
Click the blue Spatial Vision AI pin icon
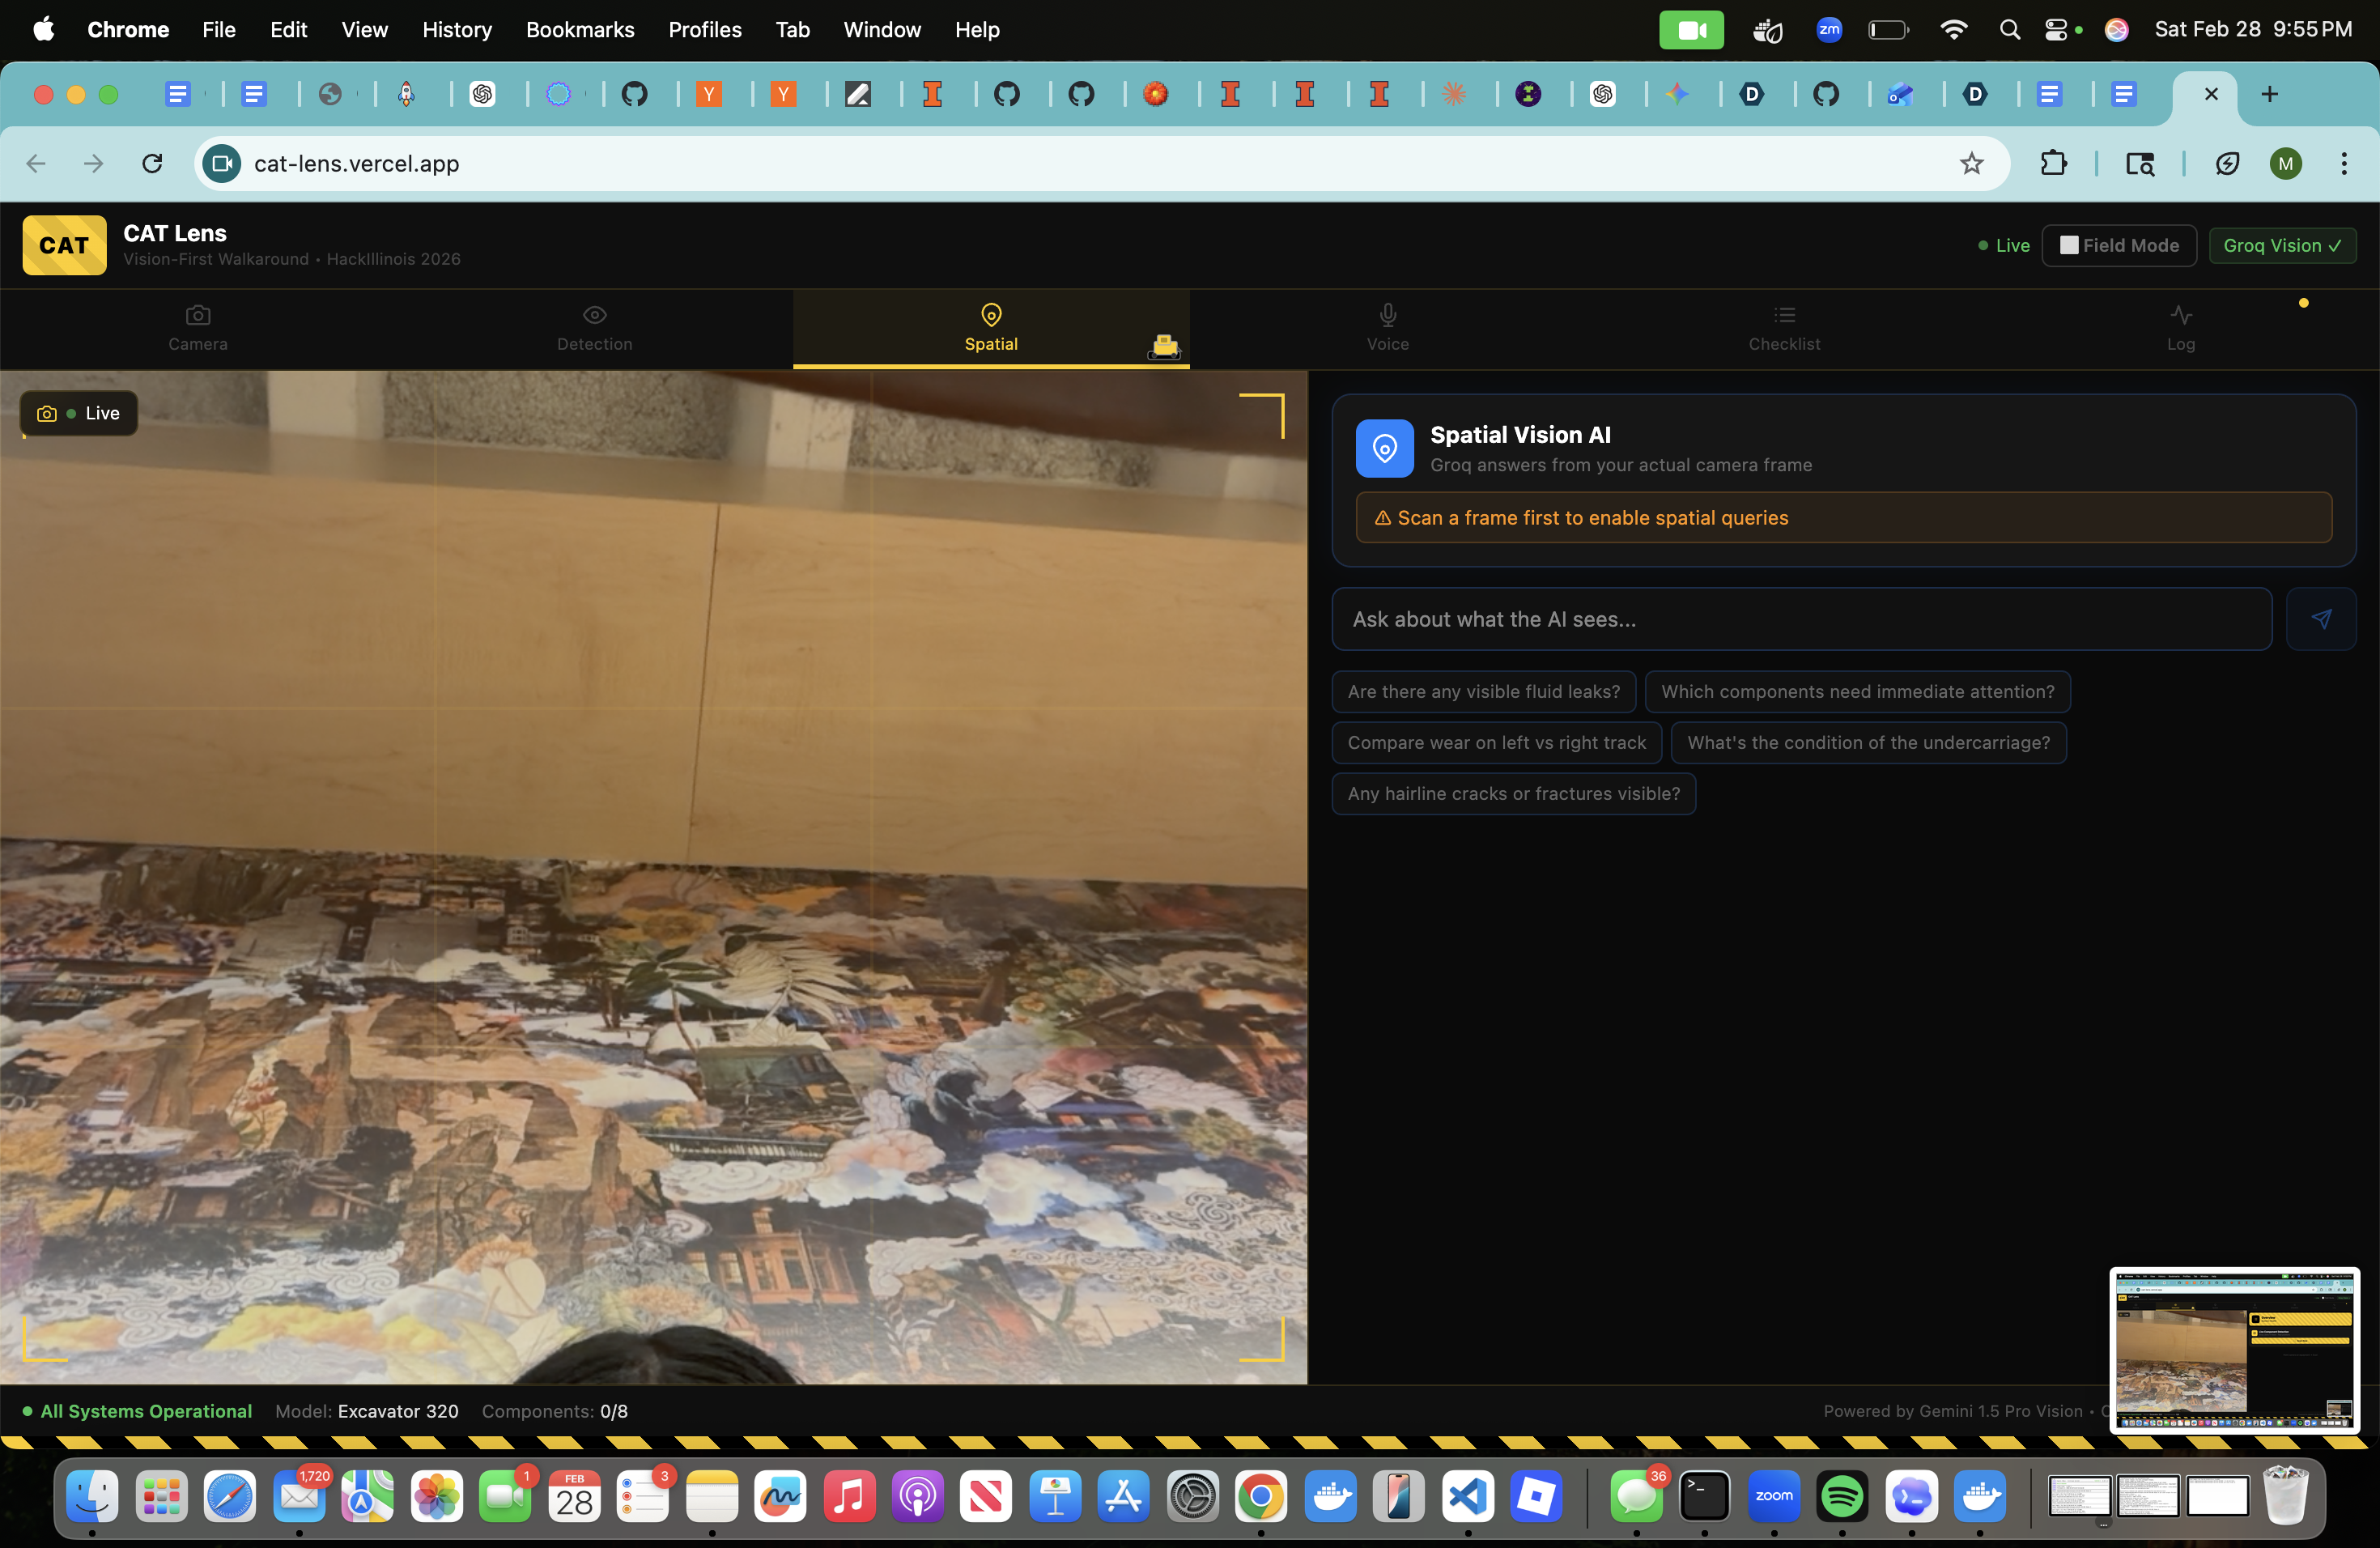(1384, 448)
